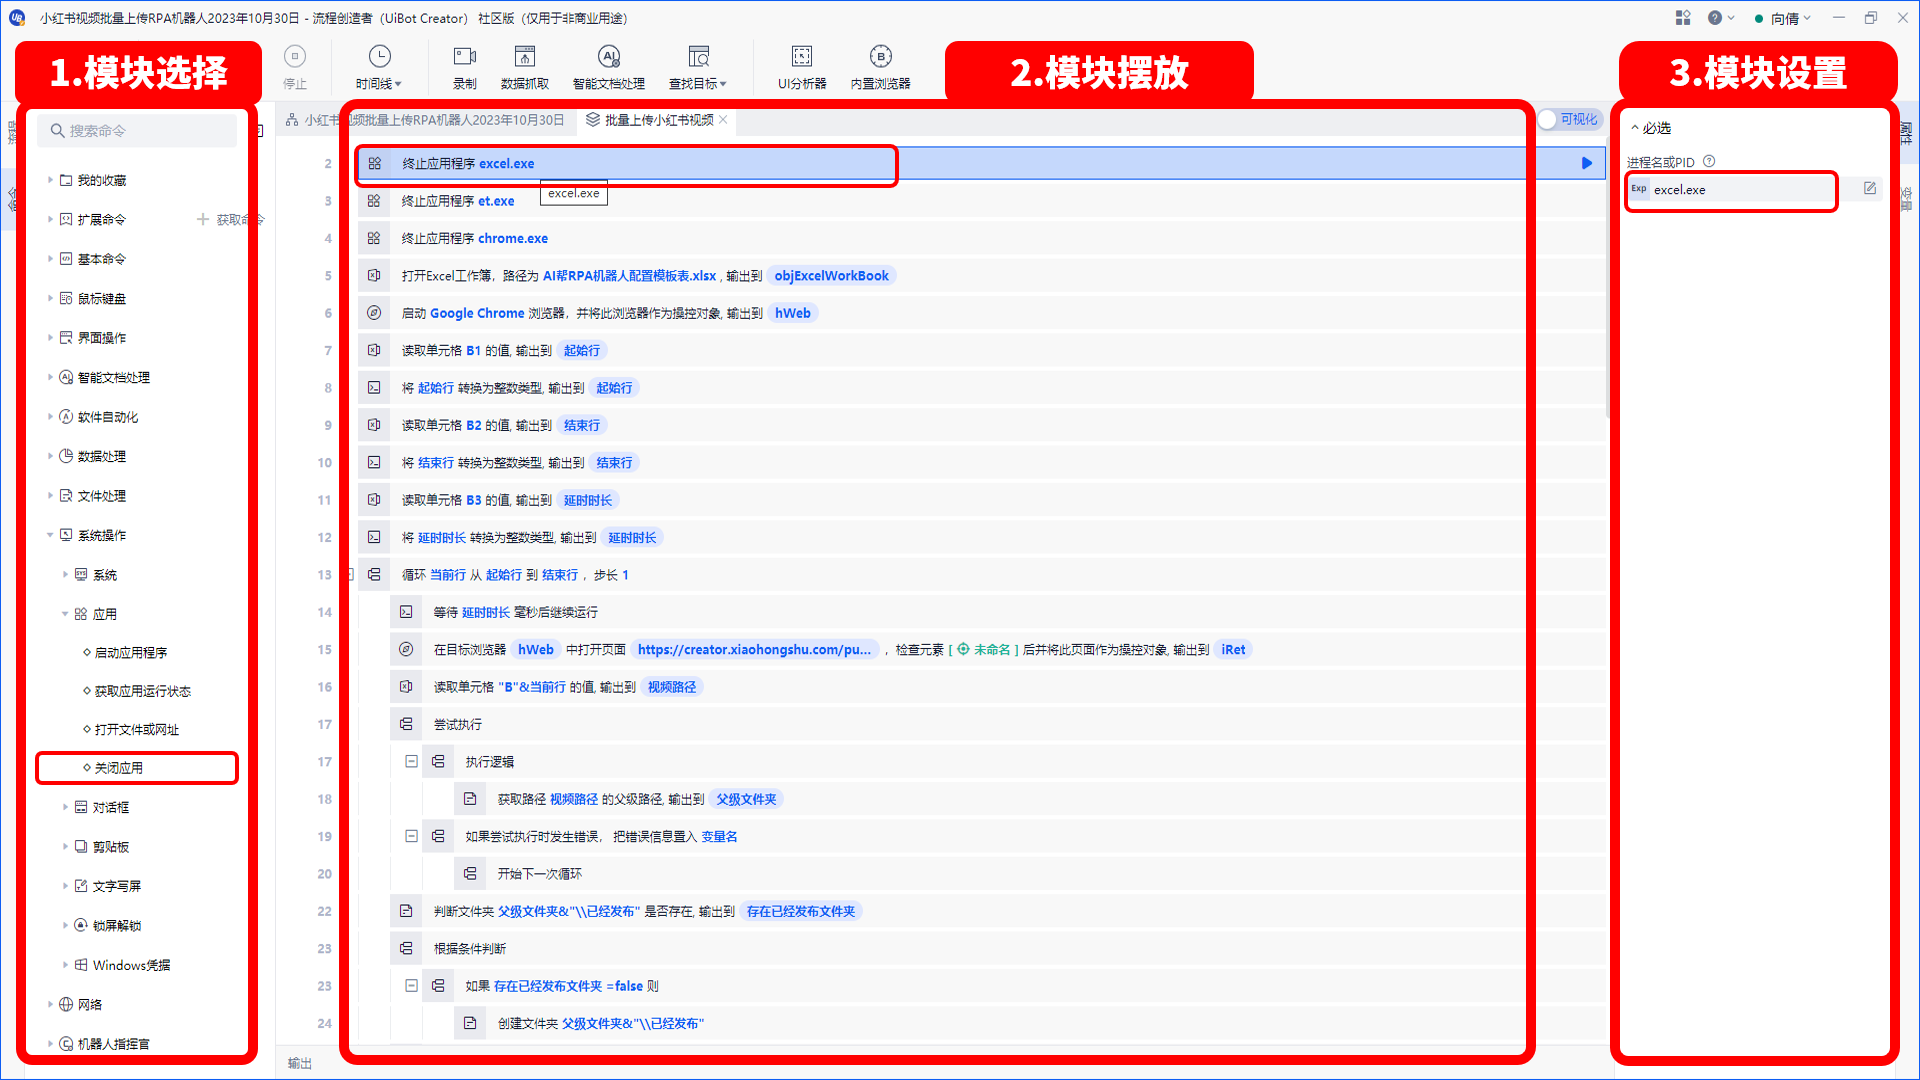1920x1080 pixels.
Task: Select the Start Application (启动应用程序) command
Action: 131,653
